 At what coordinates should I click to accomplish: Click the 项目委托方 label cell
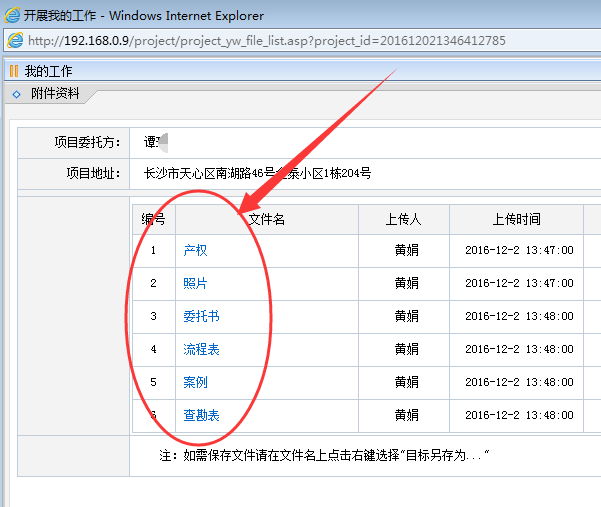pos(86,142)
